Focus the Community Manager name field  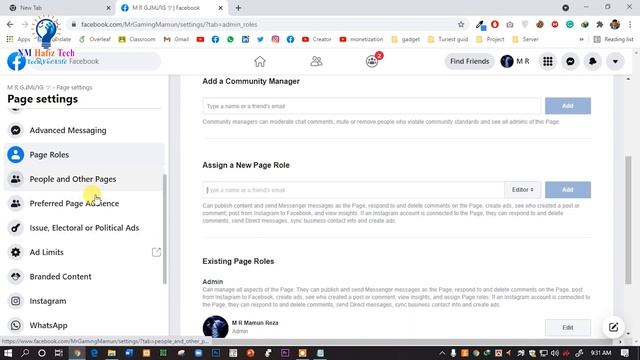[372, 106]
